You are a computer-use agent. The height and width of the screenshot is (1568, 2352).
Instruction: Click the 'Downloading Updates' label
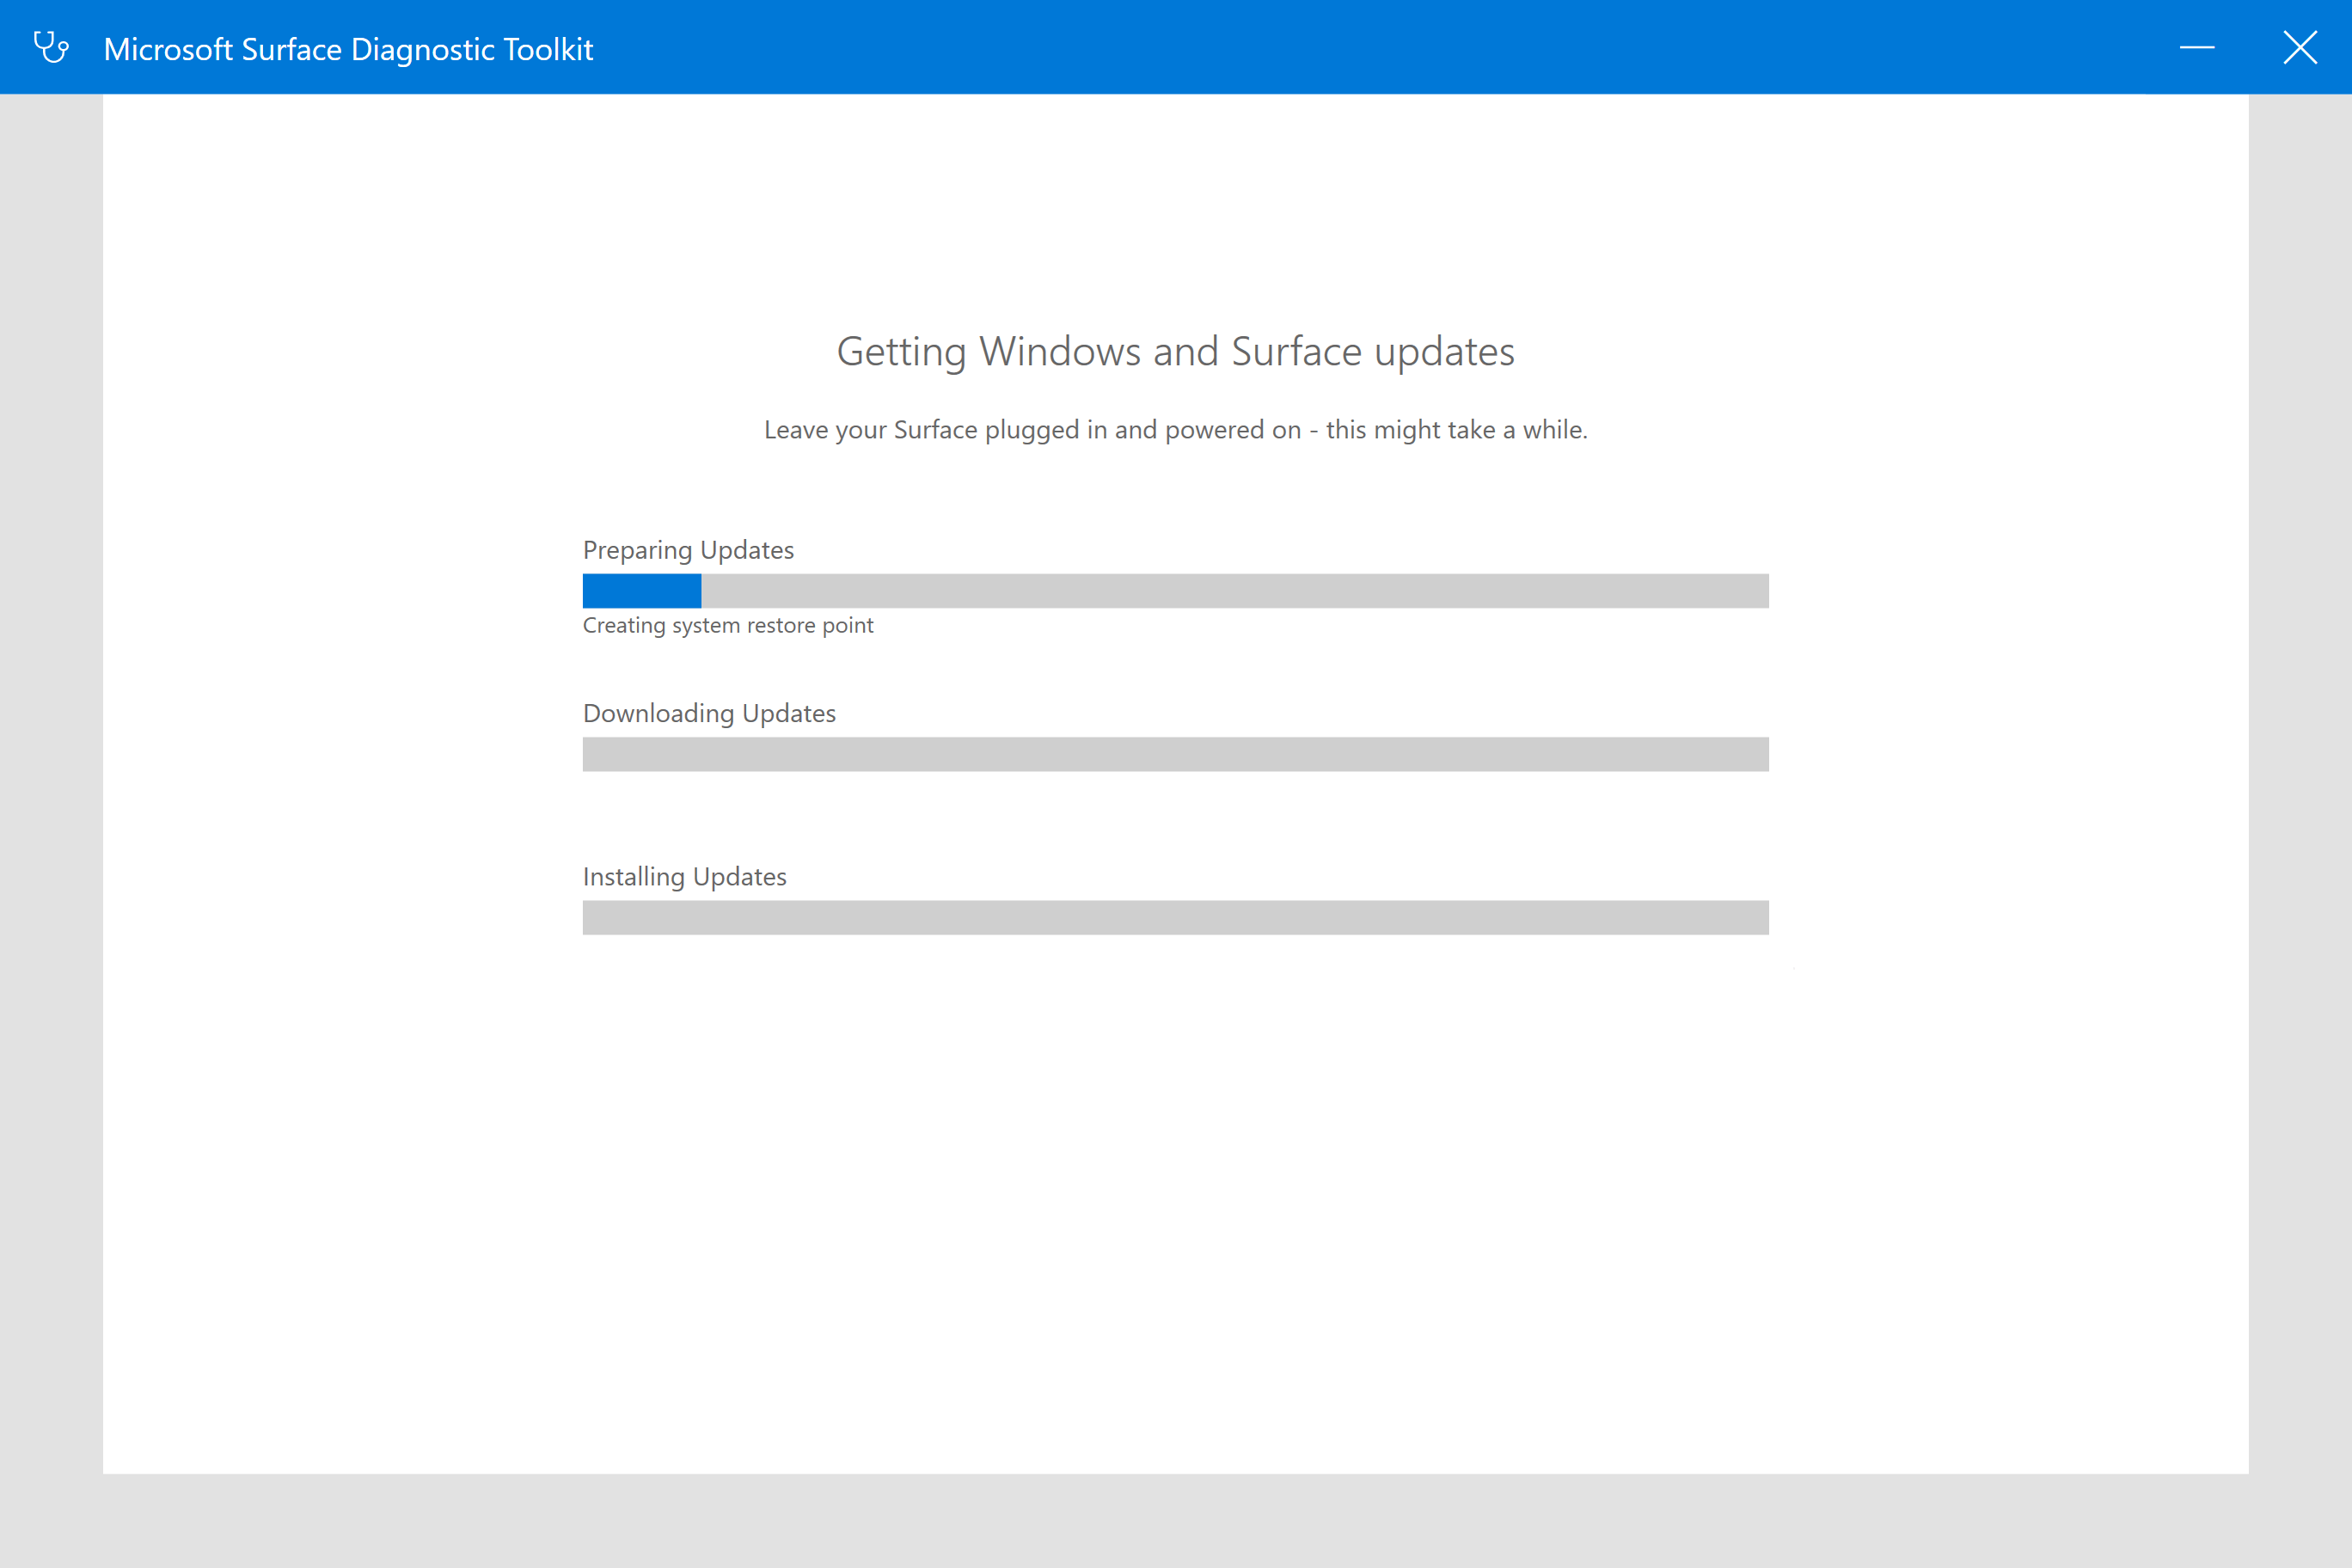[x=709, y=713]
